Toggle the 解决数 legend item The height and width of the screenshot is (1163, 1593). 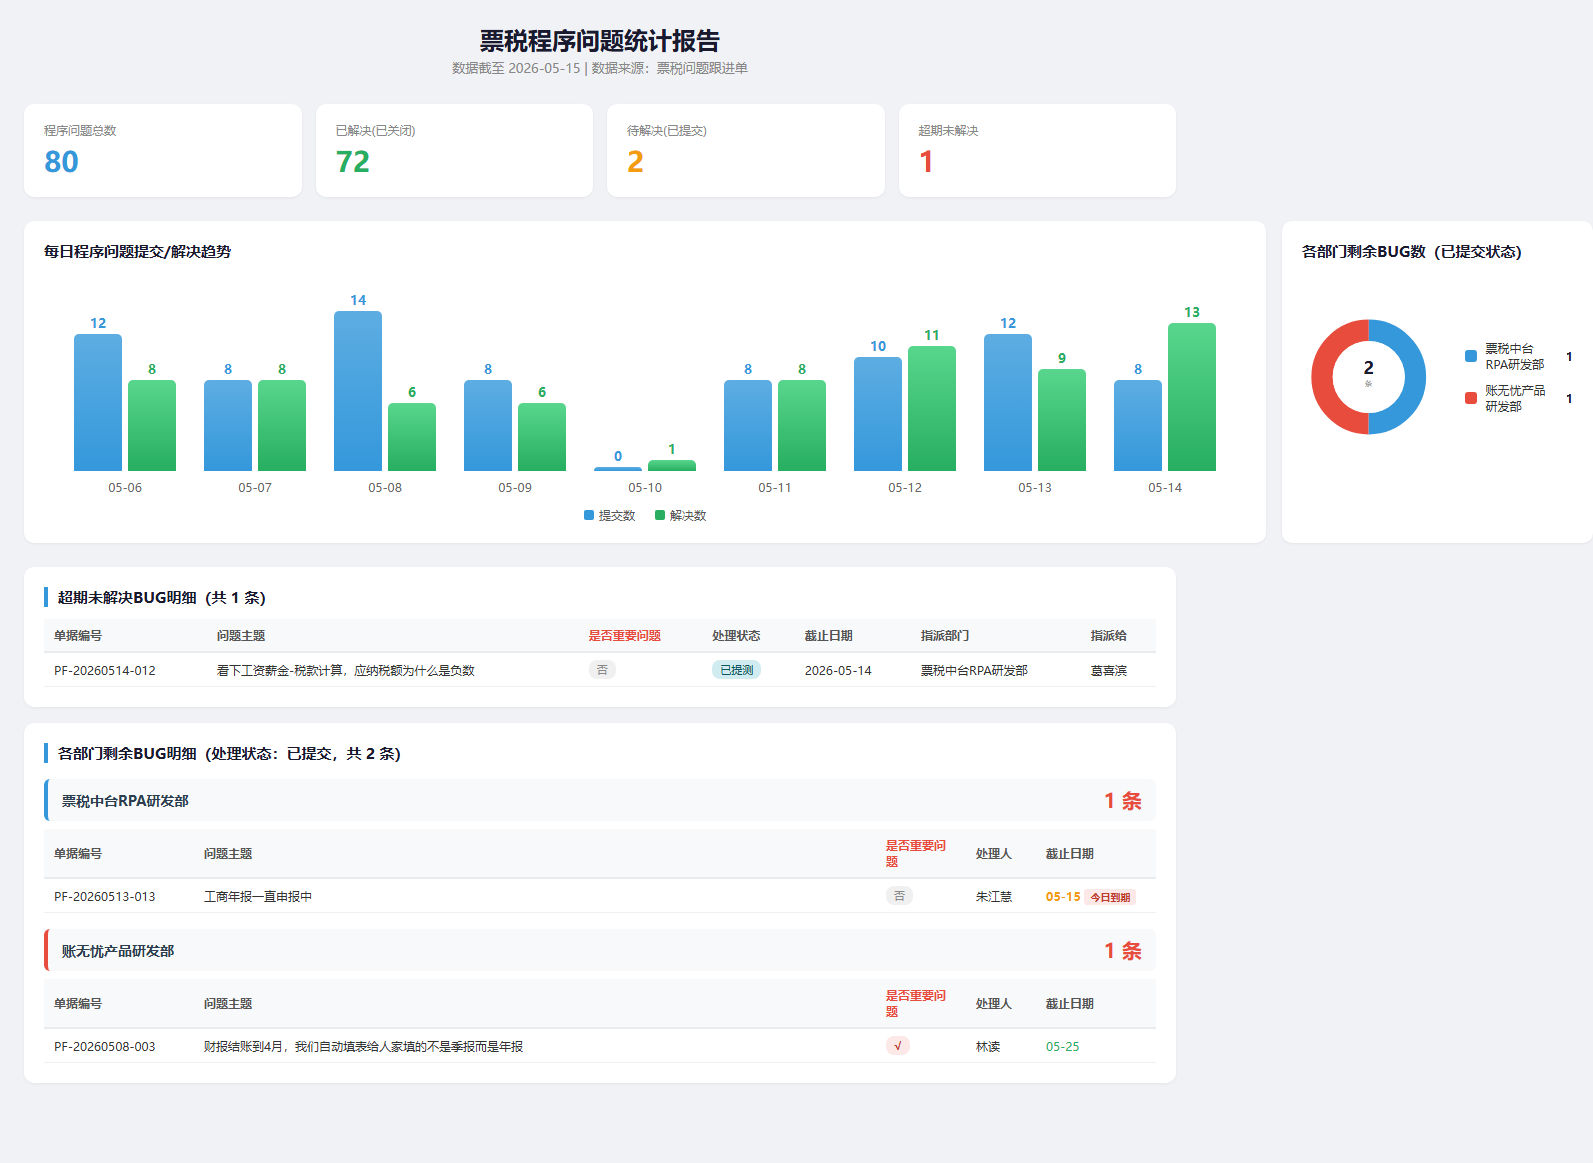pos(681,516)
